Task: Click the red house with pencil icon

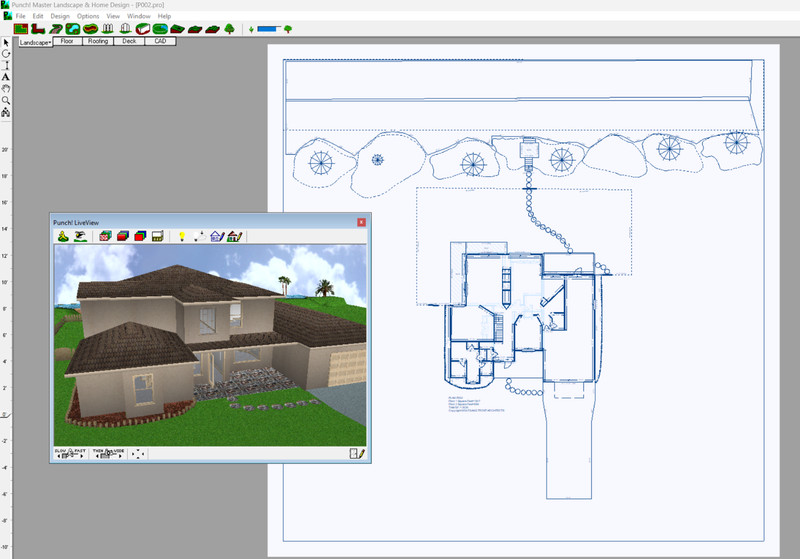Action: [x=235, y=236]
